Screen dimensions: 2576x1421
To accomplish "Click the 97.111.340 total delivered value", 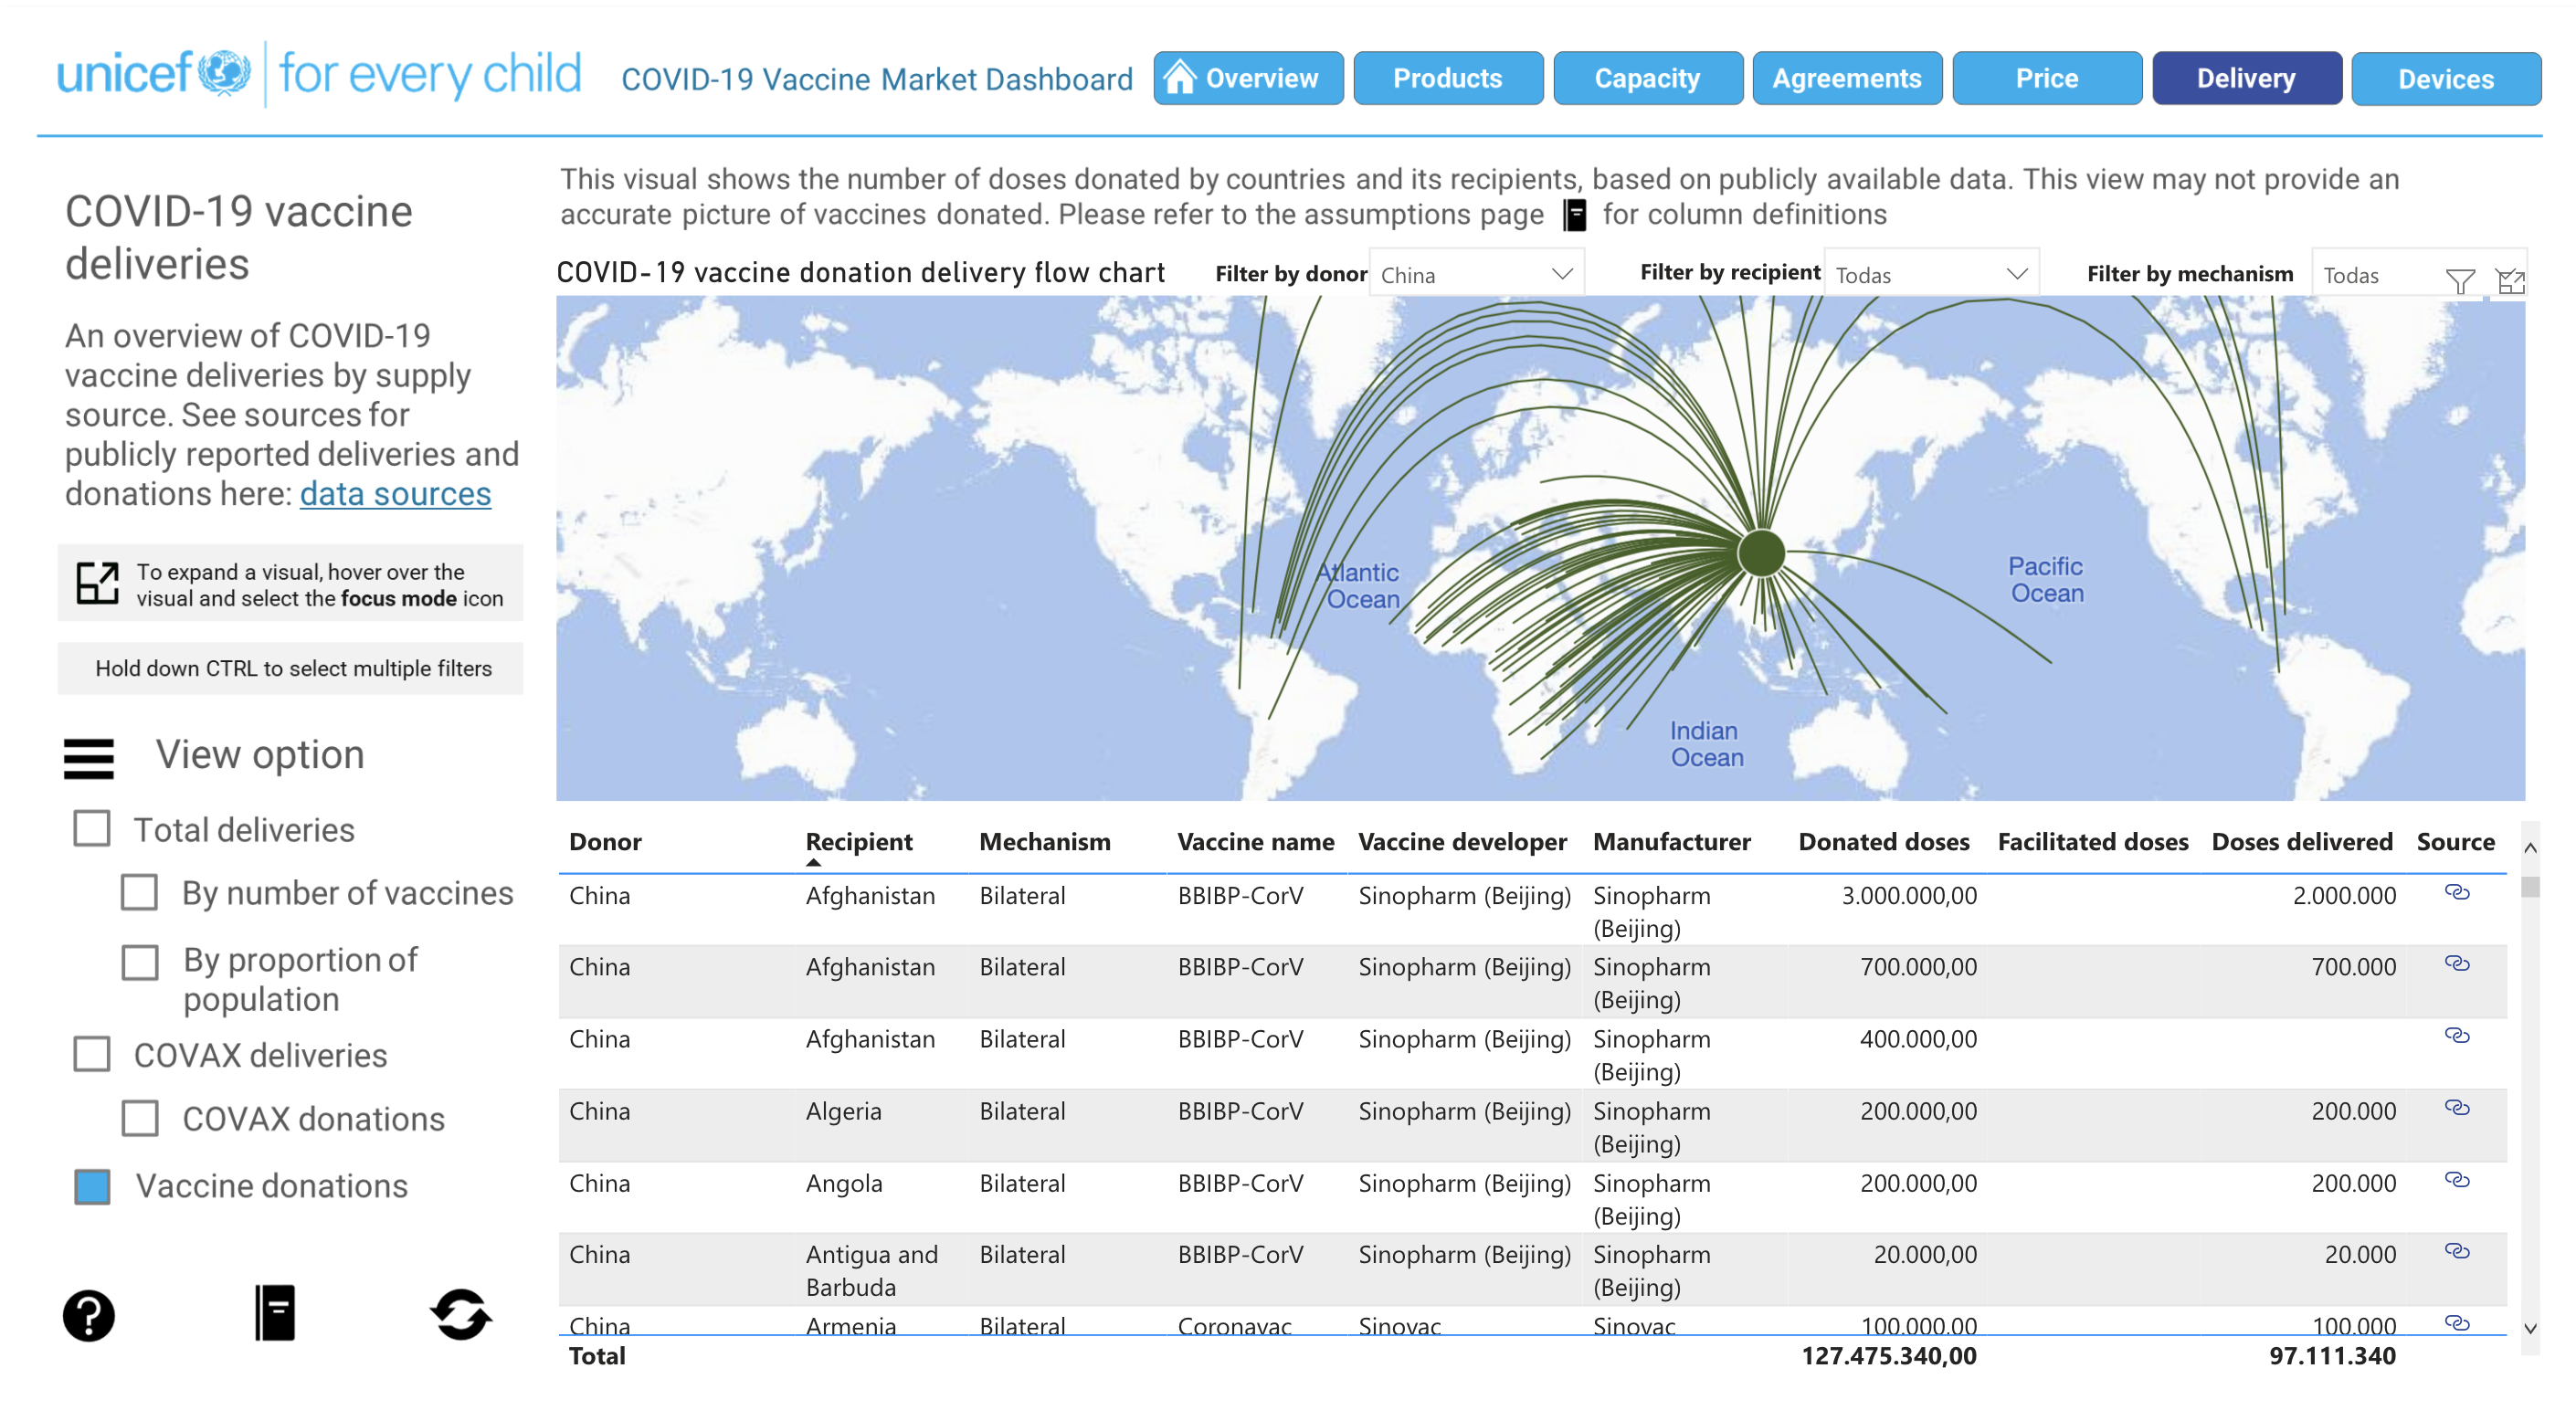I will click(x=2332, y=1356).
